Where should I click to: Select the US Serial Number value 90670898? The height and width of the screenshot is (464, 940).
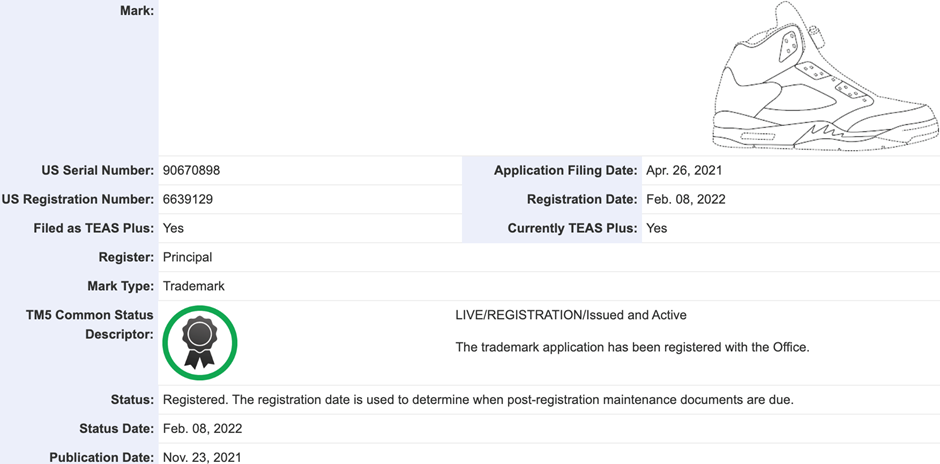point(191,170)
